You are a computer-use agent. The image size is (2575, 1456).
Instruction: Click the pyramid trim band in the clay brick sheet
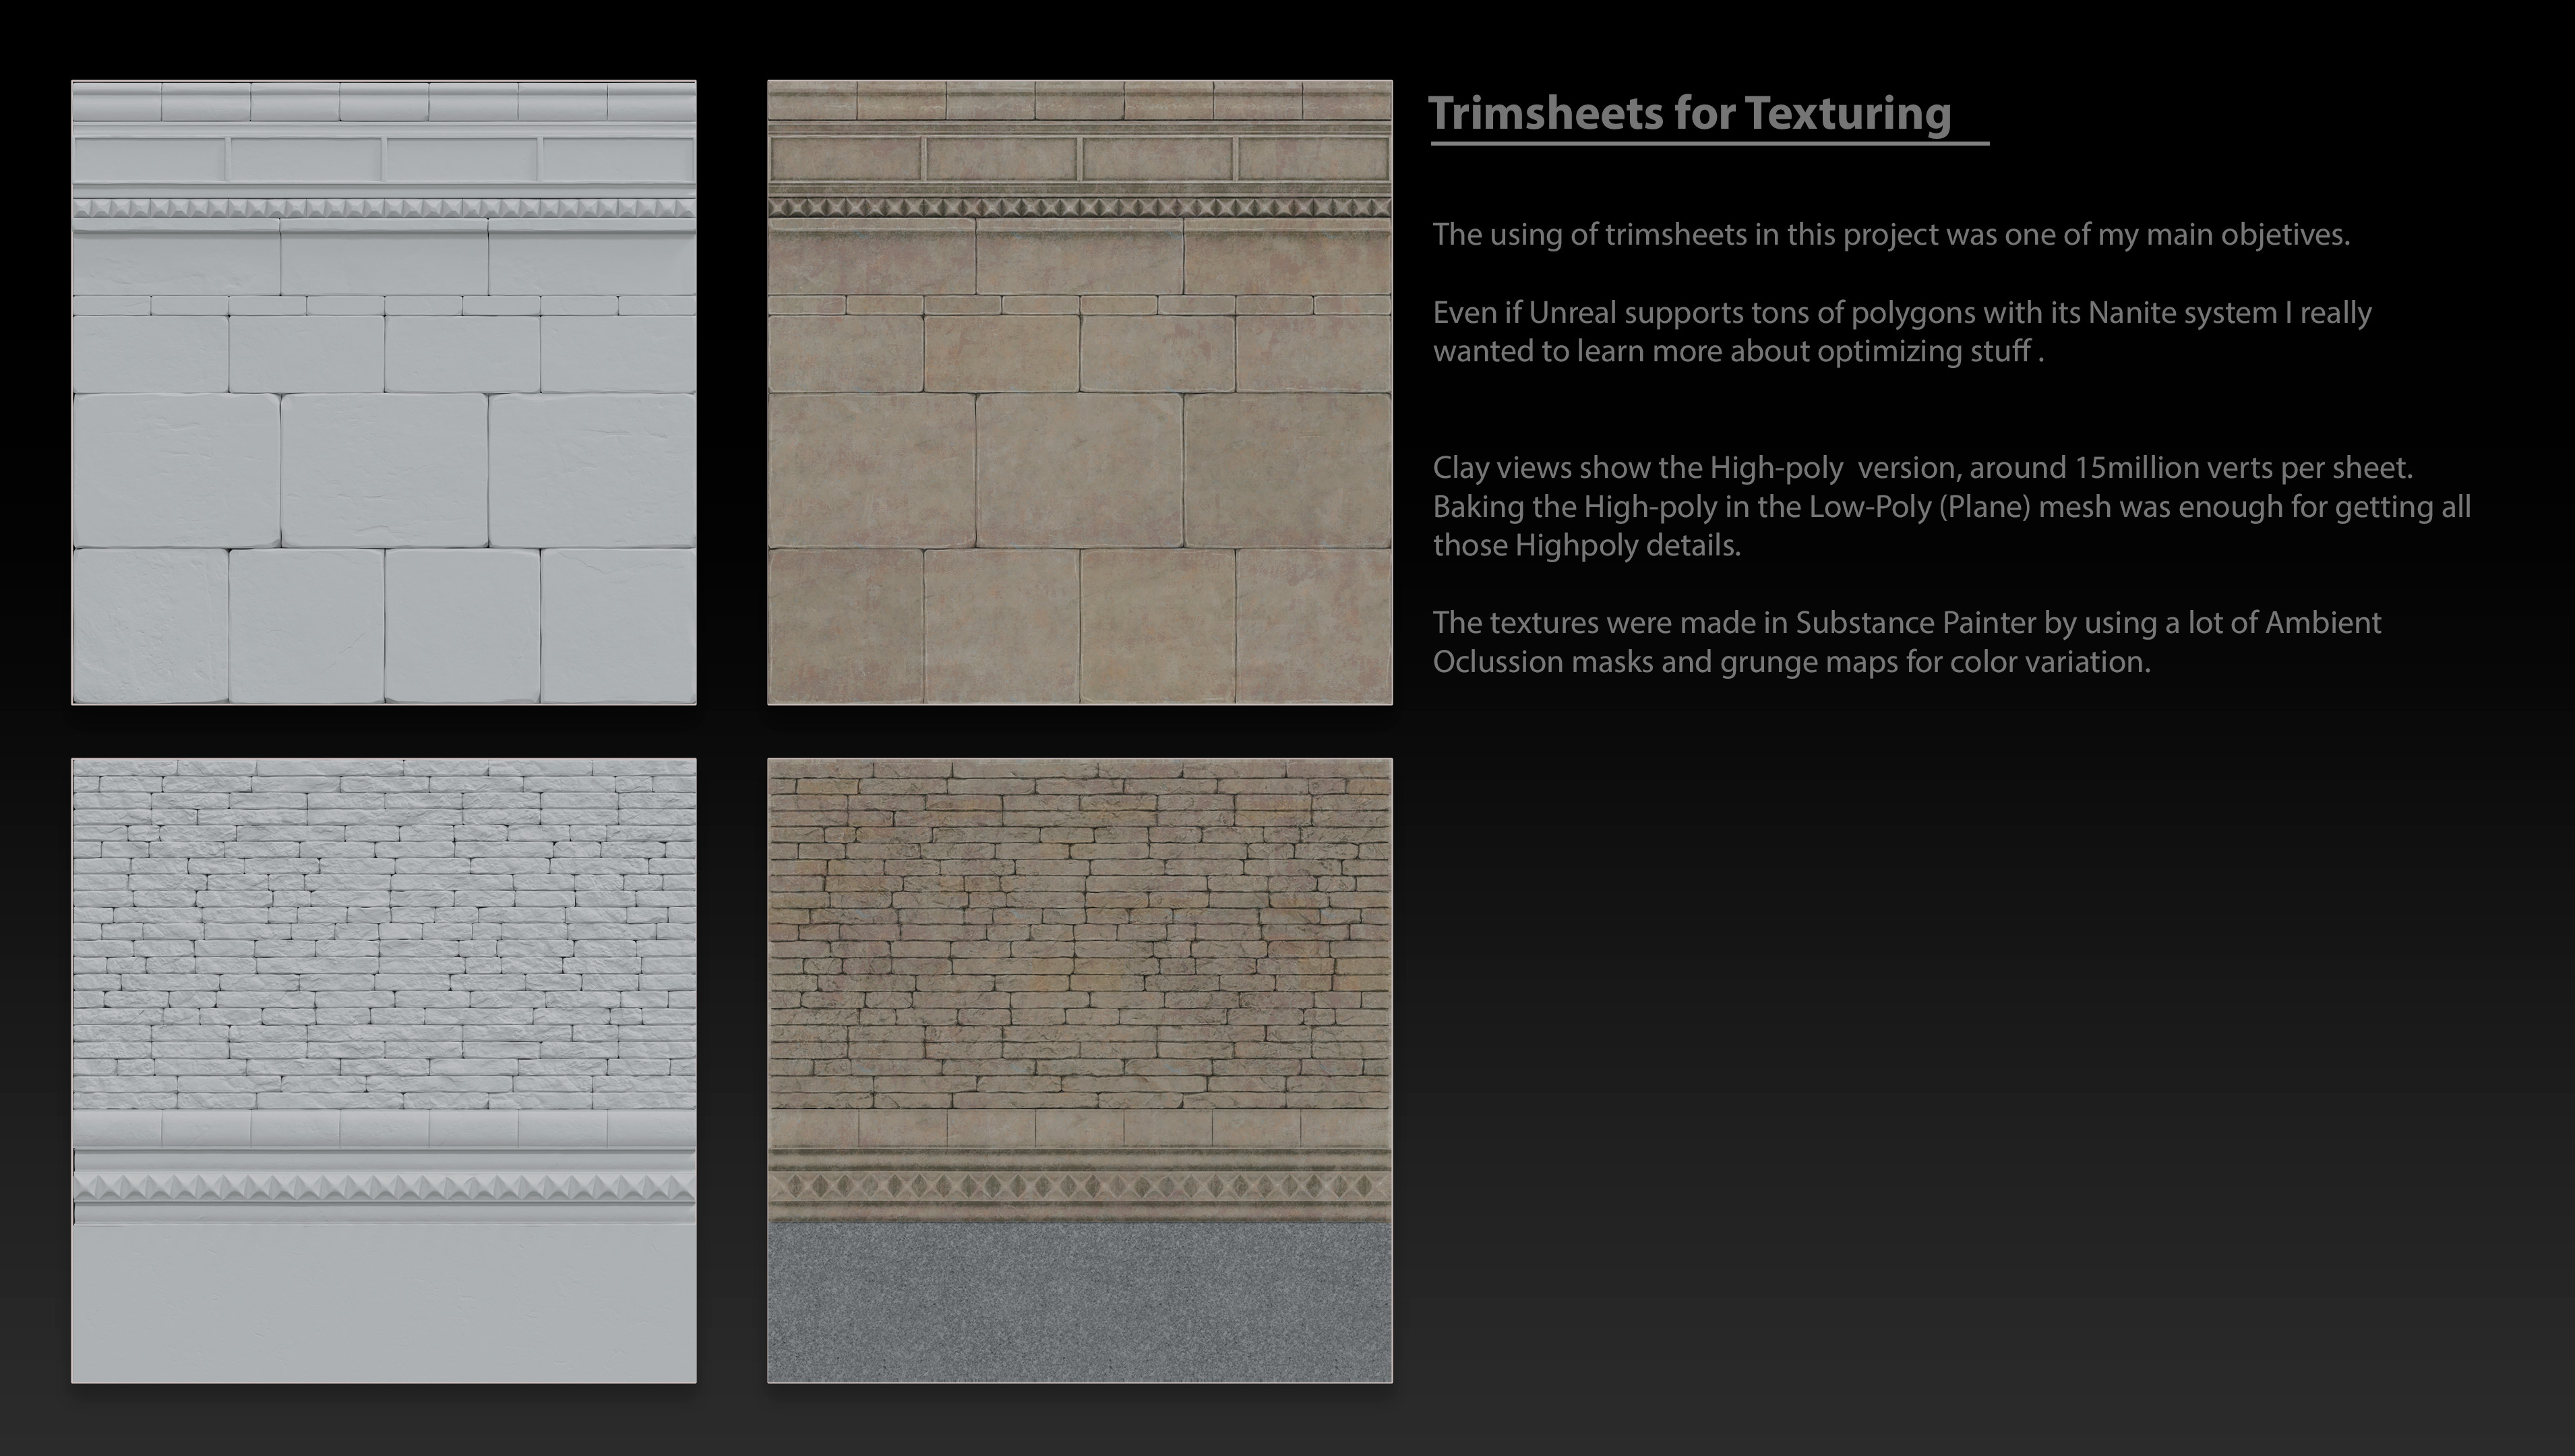point(384,1187)
